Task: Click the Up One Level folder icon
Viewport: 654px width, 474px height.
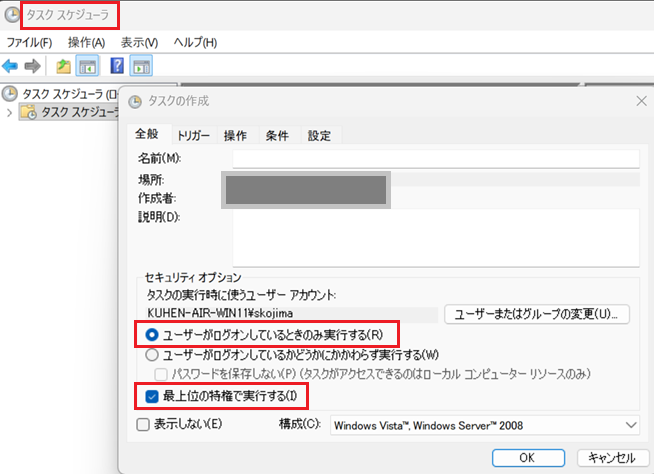Action: click(x=63, y=66)
